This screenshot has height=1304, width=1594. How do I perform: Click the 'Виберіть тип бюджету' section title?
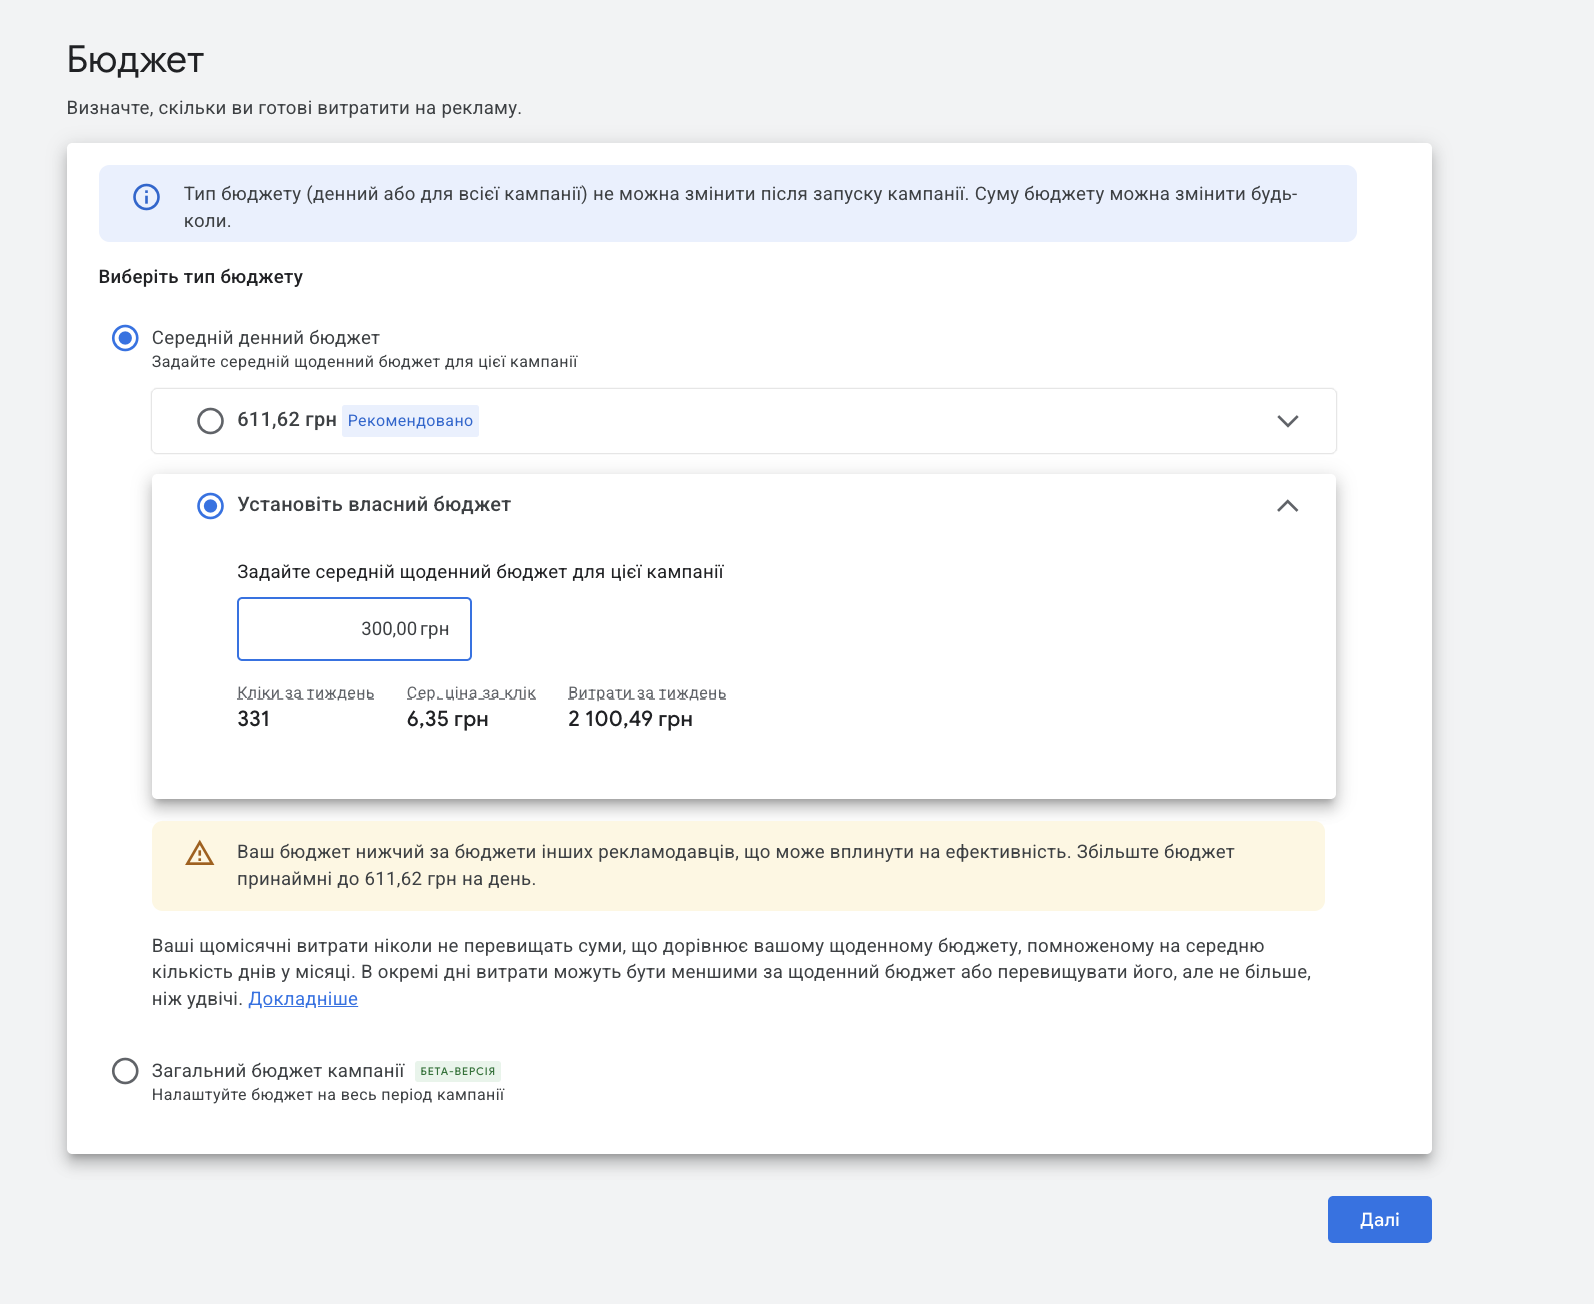click(200, 277)
